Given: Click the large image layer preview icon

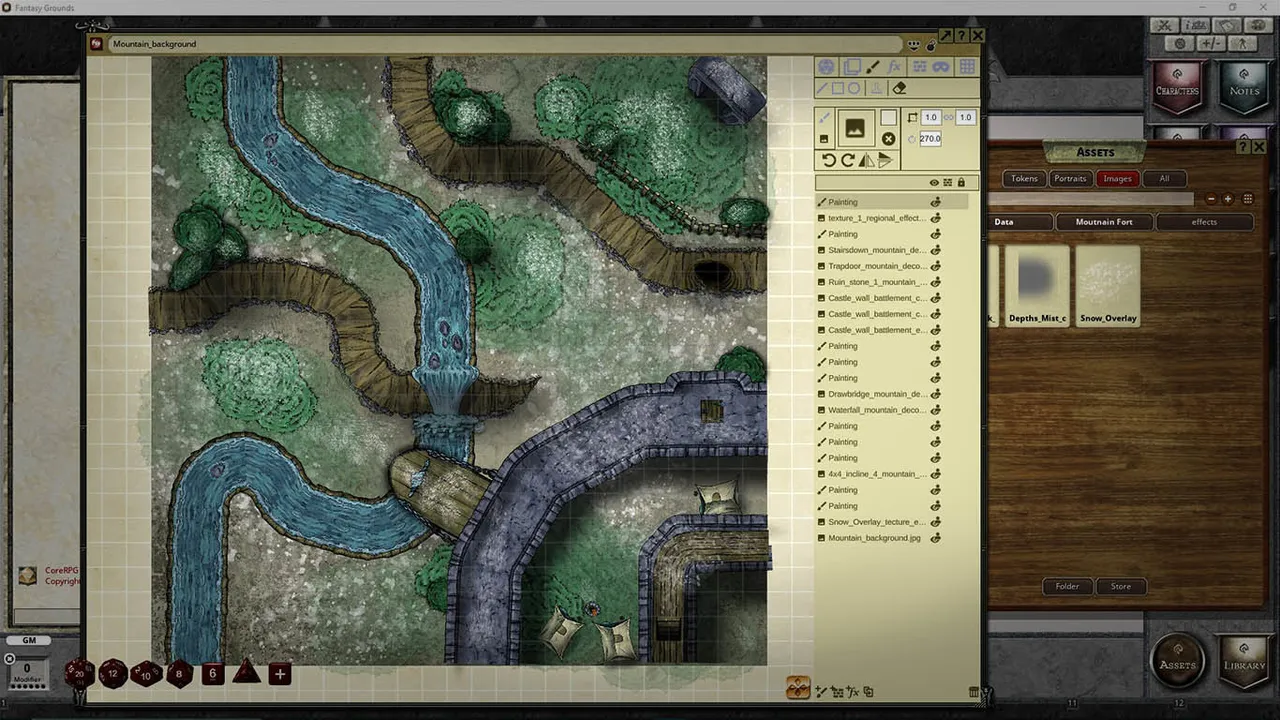Looking at the screenshot, I should tap(855, 128).
